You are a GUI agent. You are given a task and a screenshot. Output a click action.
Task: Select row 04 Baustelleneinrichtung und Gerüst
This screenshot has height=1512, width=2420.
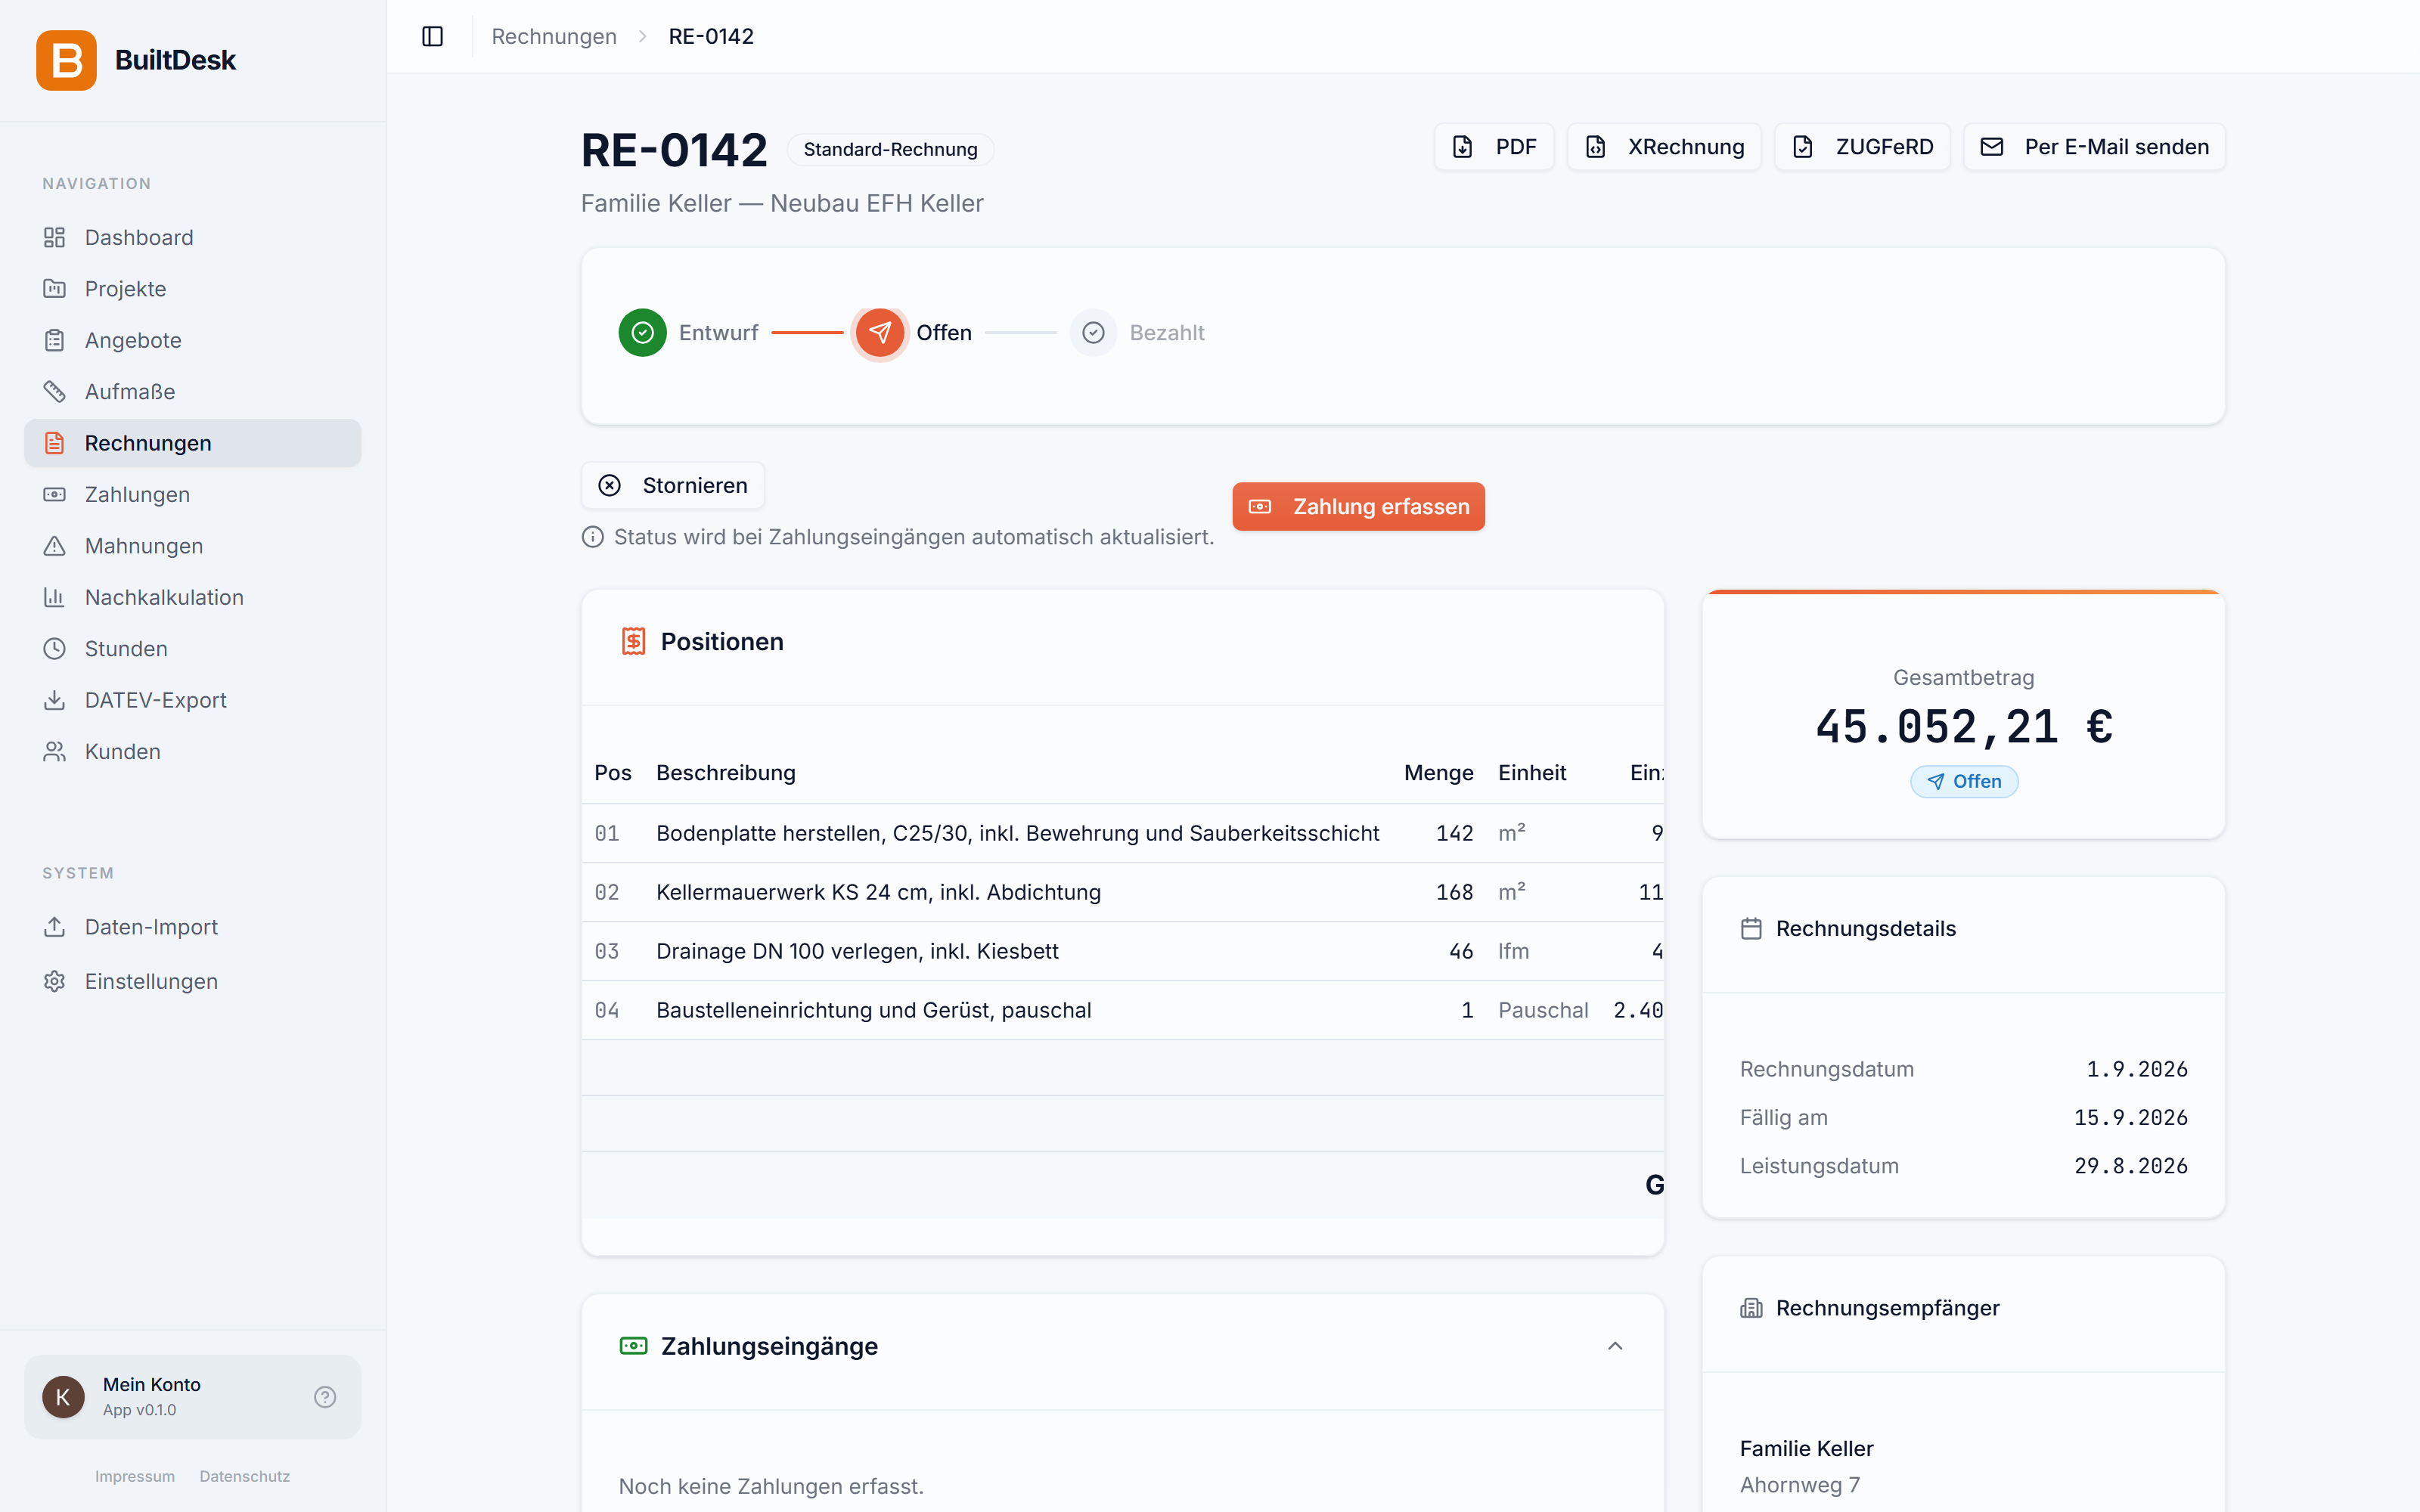click(1123, 1010)
